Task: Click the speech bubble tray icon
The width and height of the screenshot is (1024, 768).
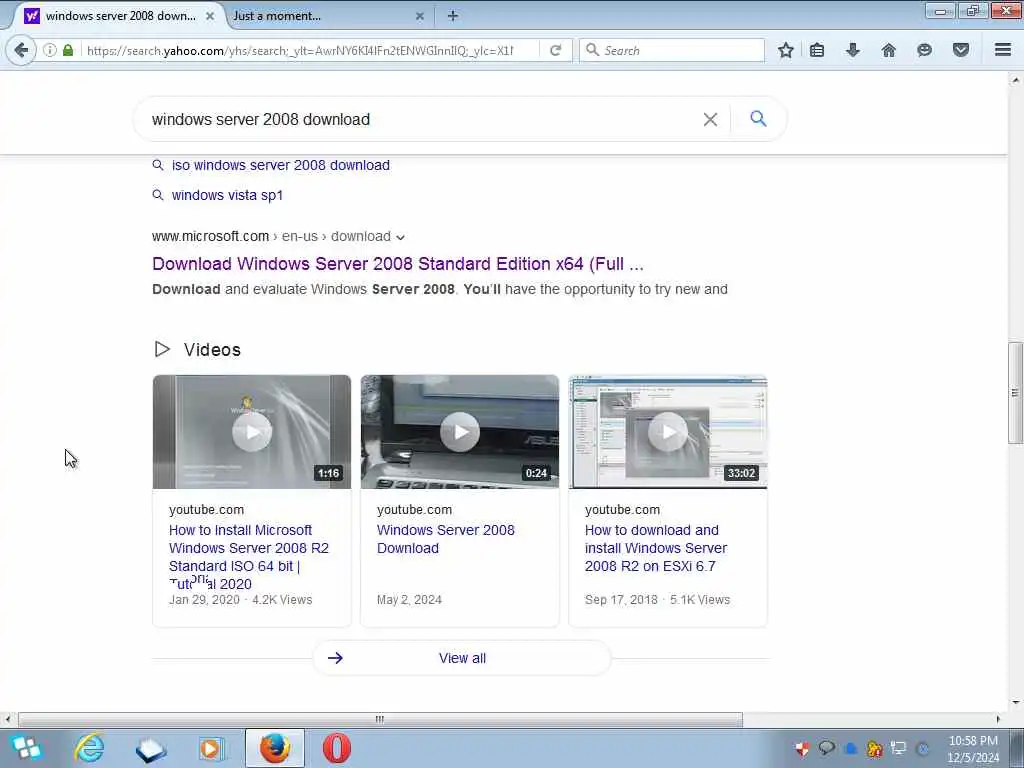Action: pos(827,748)
